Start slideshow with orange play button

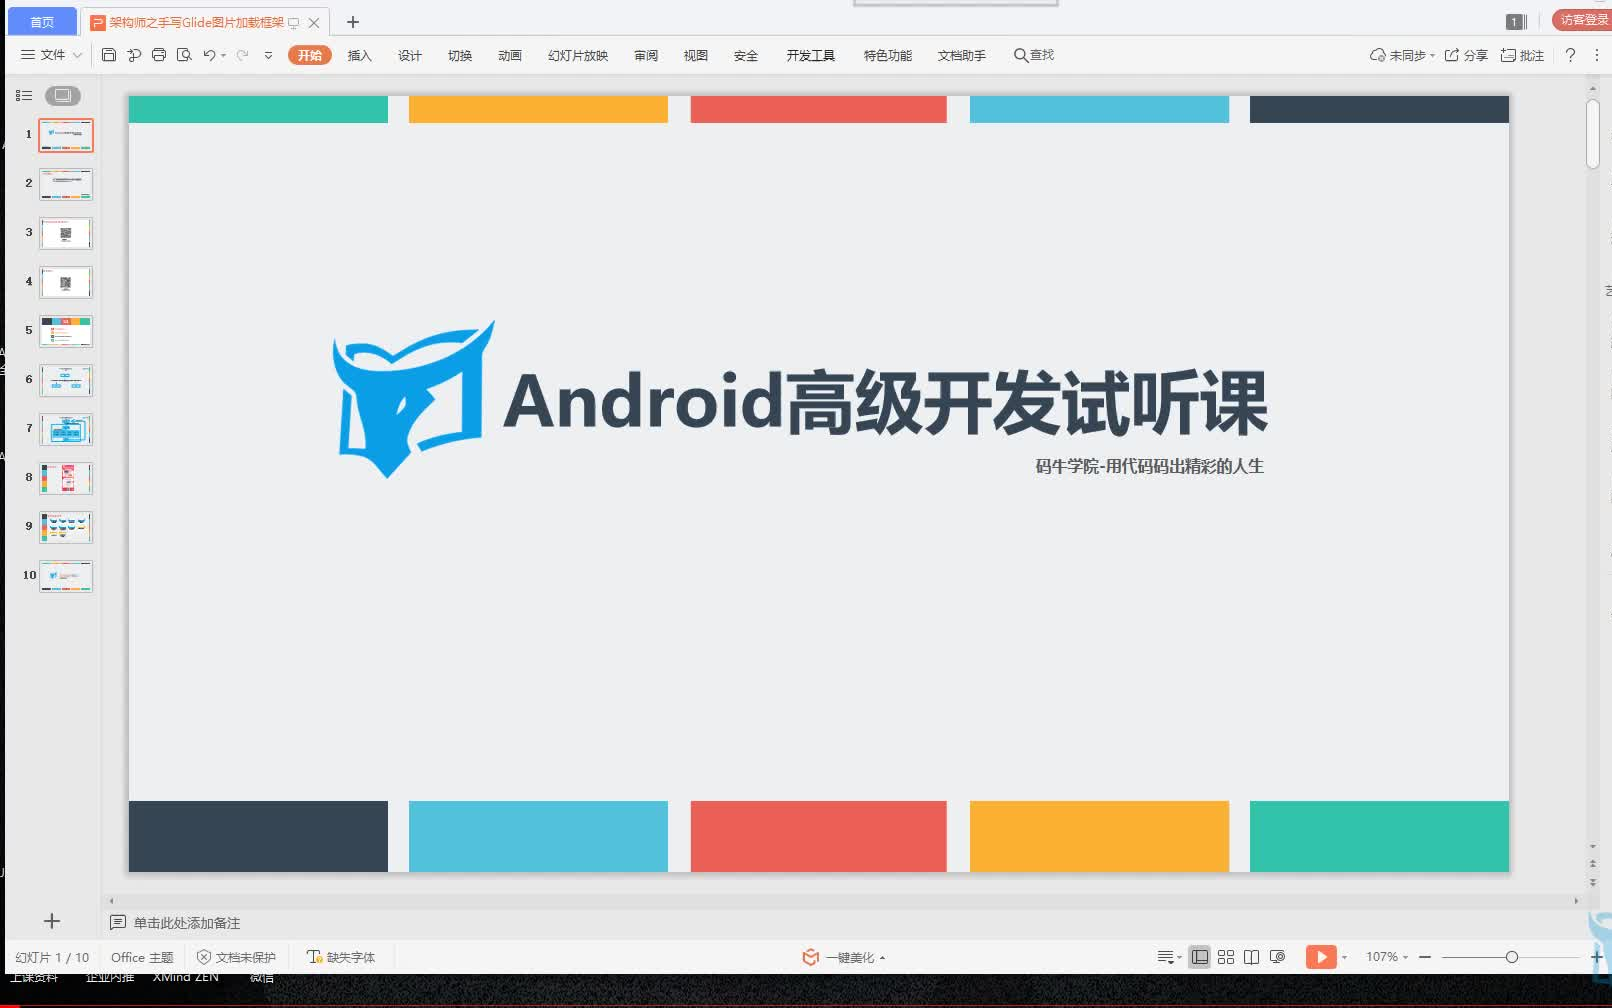[1321, 957]
